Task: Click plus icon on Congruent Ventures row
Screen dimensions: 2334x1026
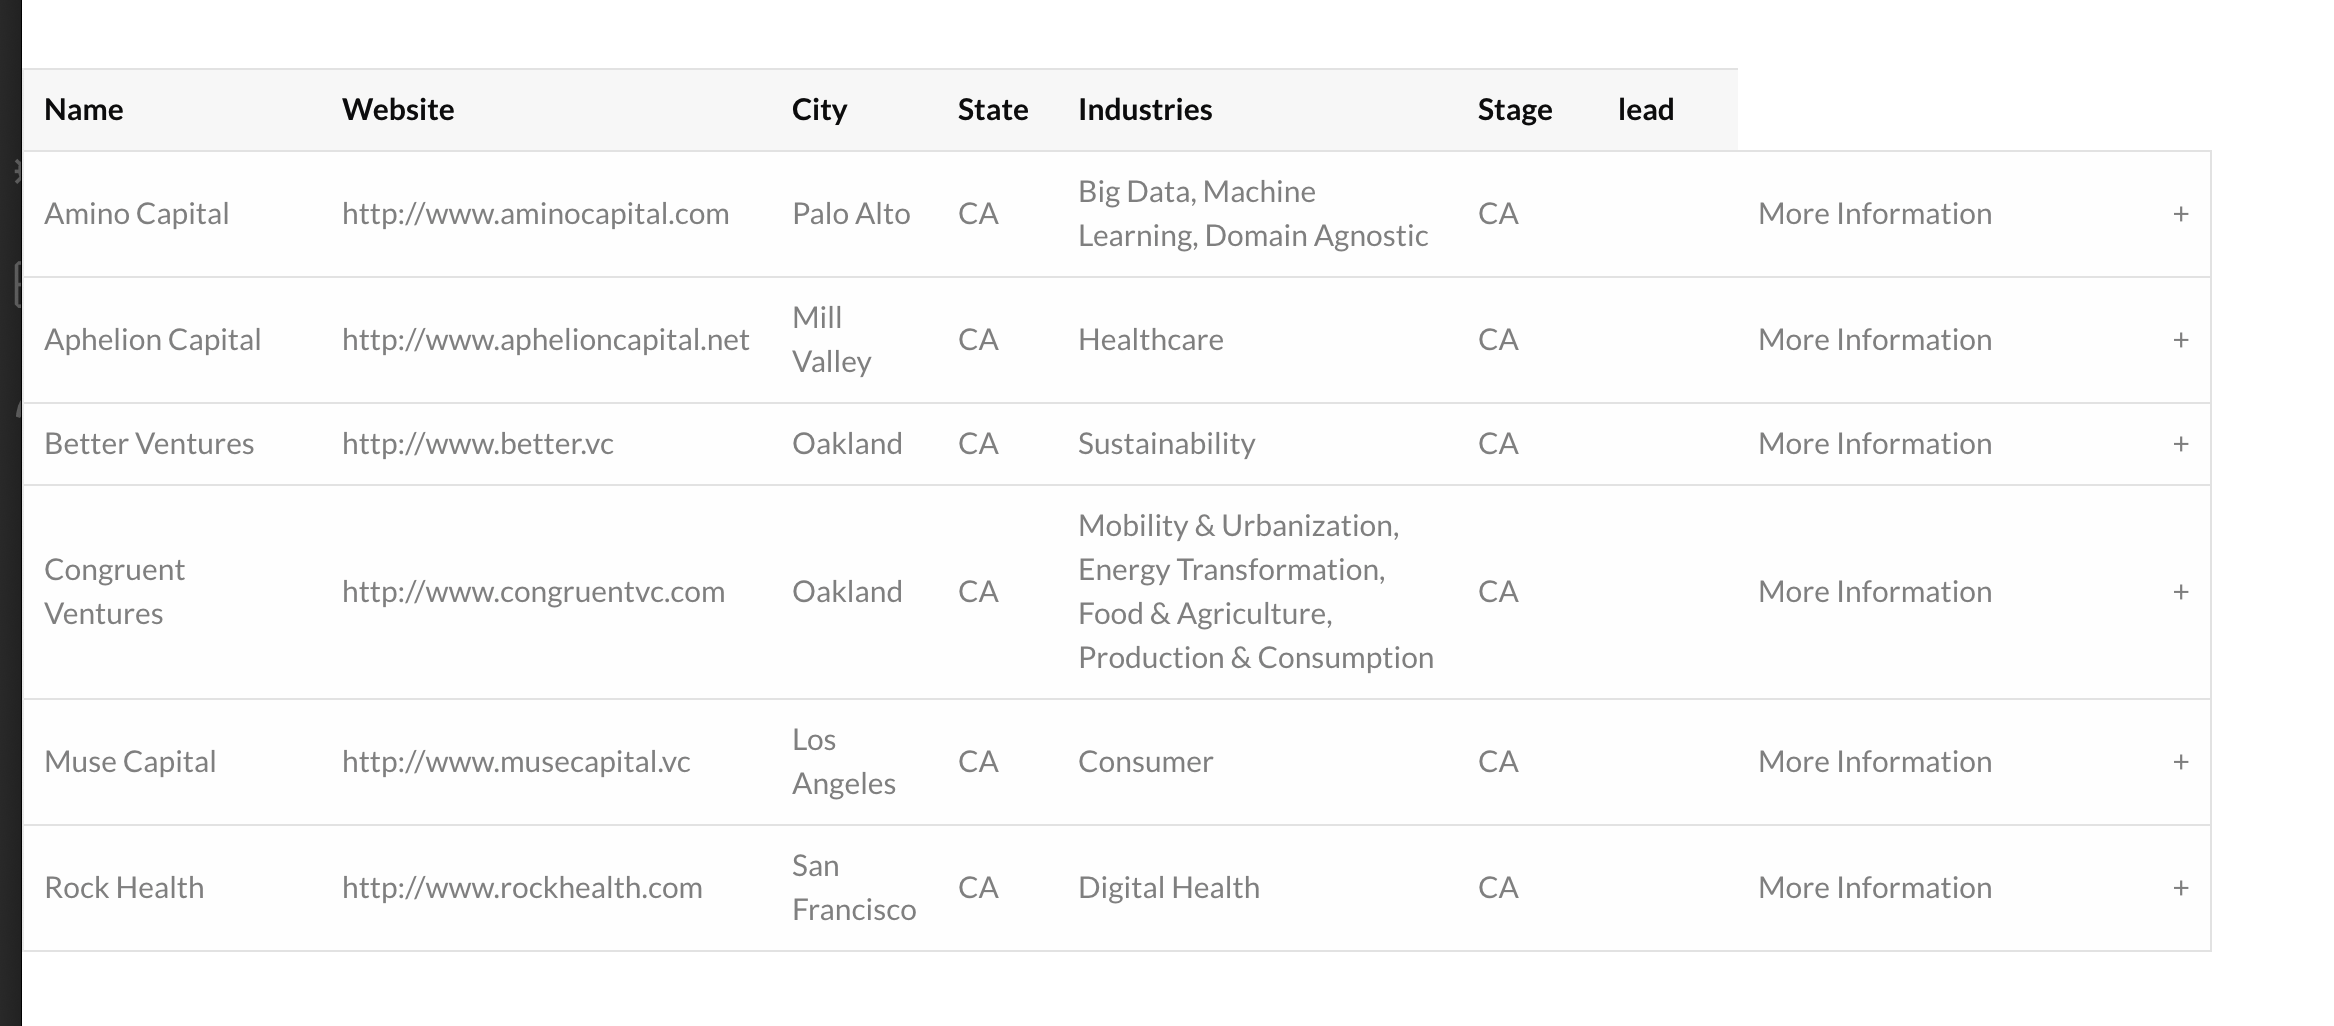Action: 2180,592
